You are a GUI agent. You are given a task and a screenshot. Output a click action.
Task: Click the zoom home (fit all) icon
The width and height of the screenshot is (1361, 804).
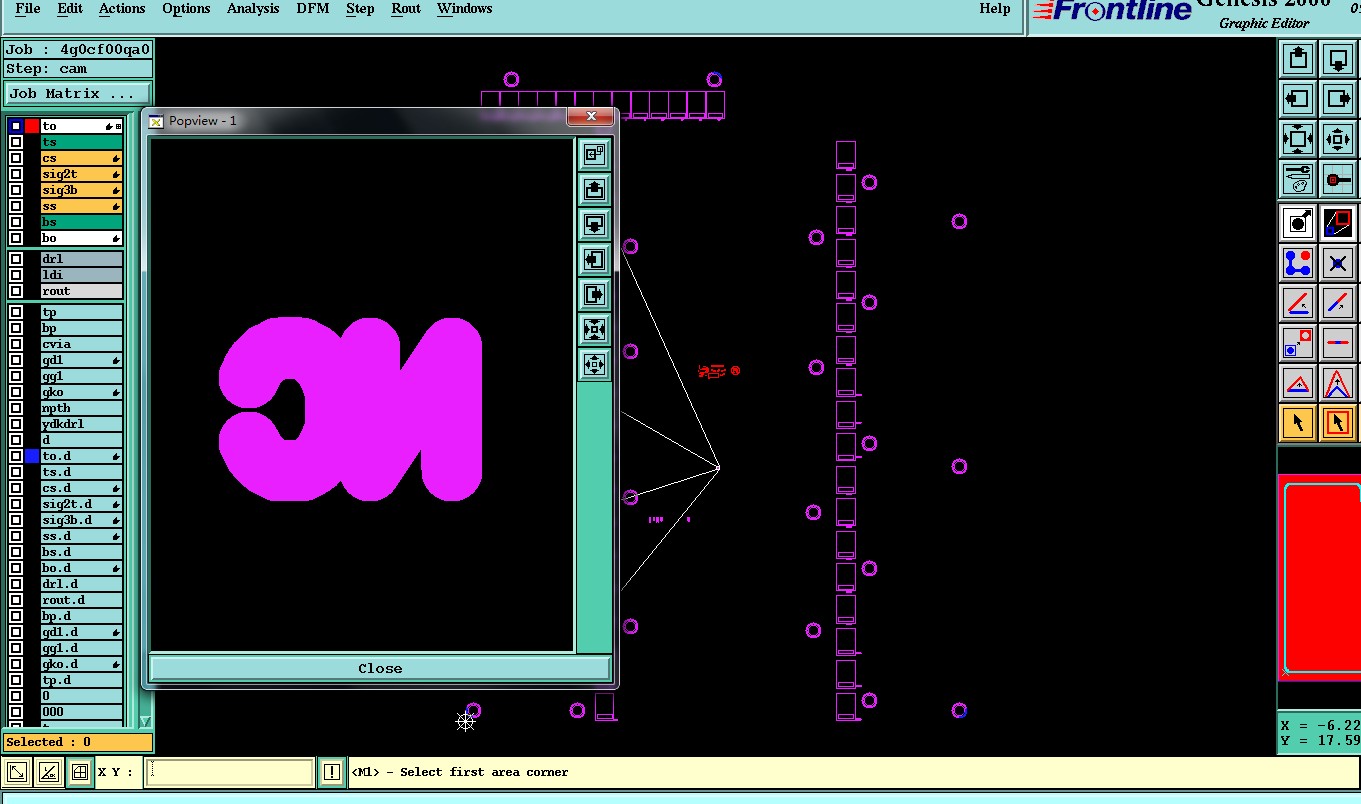(x=1298, y=138)
